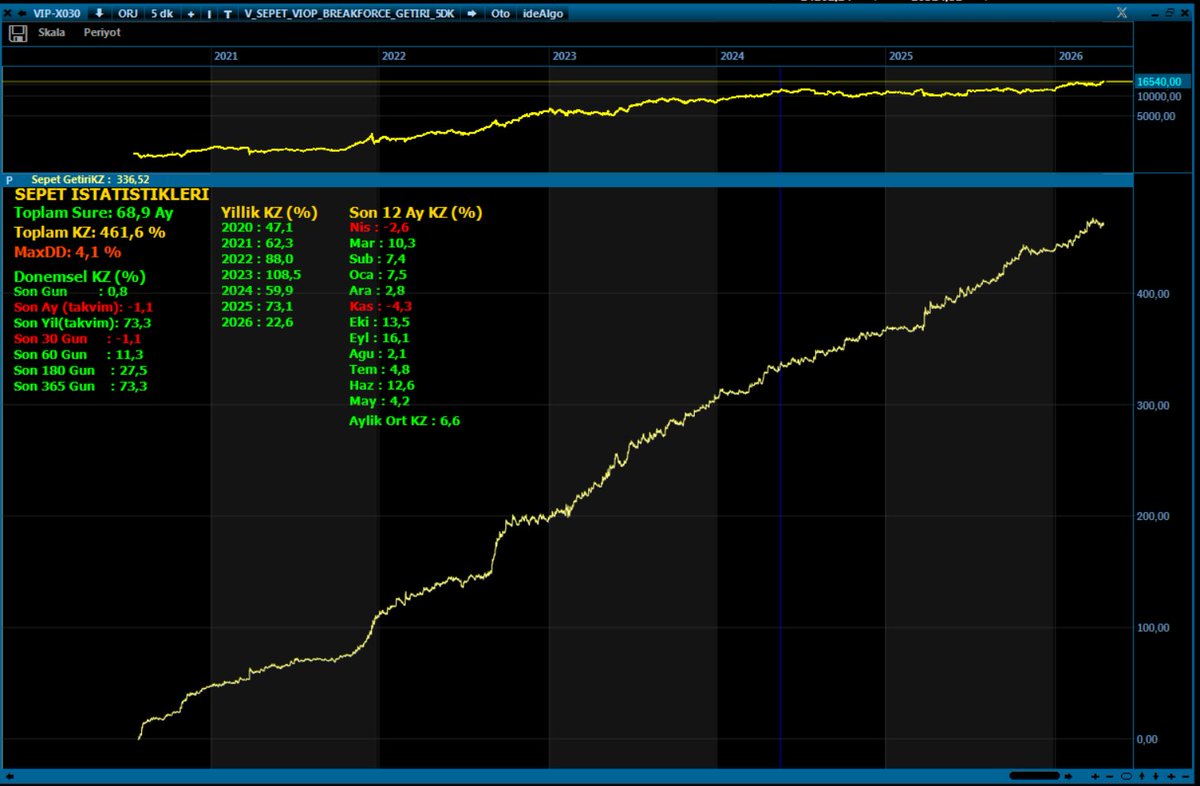Click the Son Yil(takvim): 73,3 row
The height and width of the screenshot is (786, 1200).
coord(81,324)
